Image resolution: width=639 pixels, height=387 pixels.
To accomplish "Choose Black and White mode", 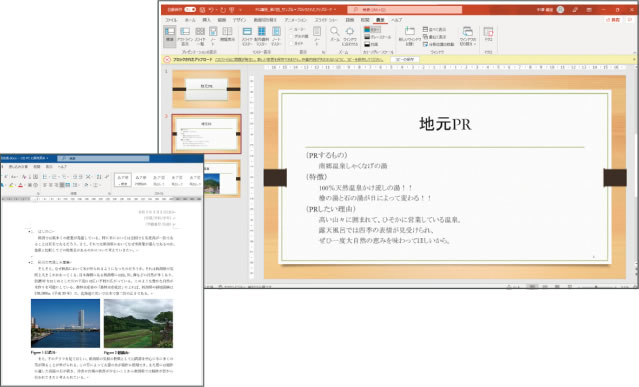I will [371, 44].
